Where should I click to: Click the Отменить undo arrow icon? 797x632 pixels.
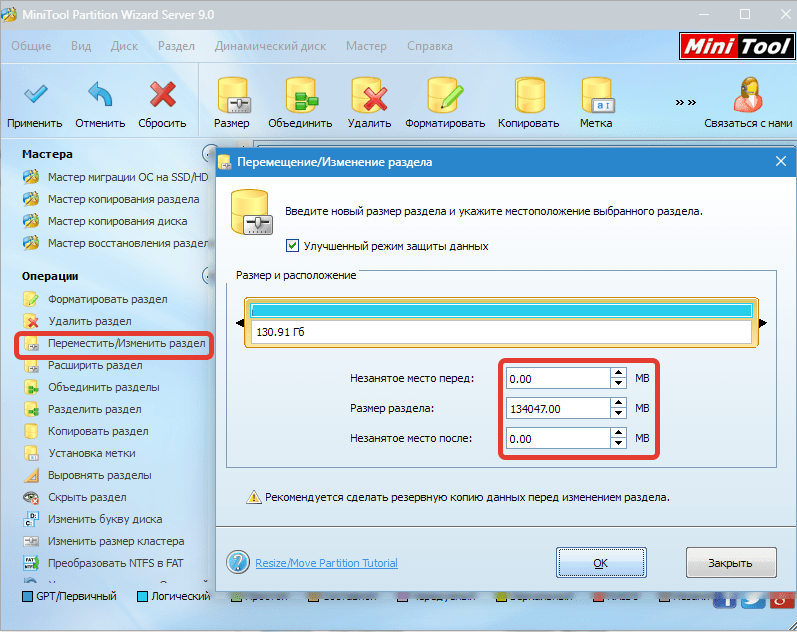100,94
